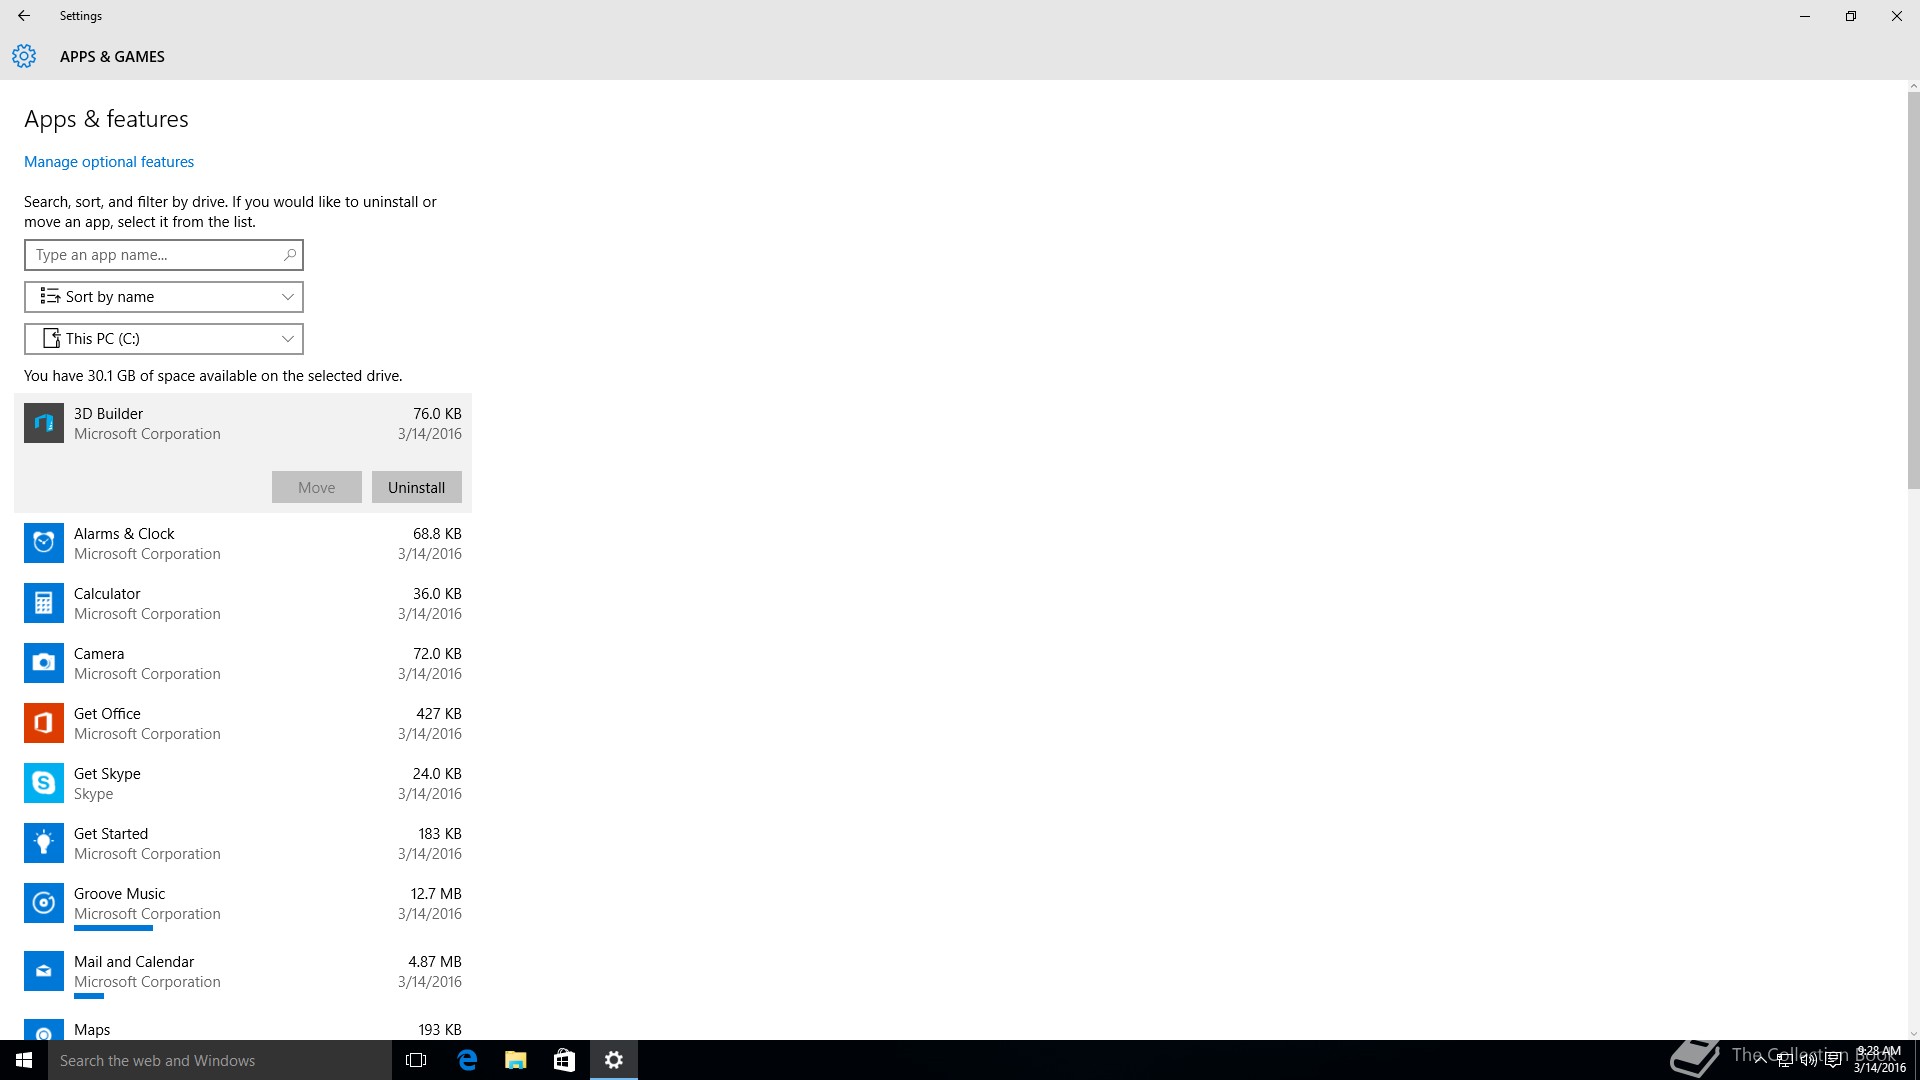Click the Get Office app icon
Image resolution: width=1920 pixels, height=1080 pixels.
44,723
